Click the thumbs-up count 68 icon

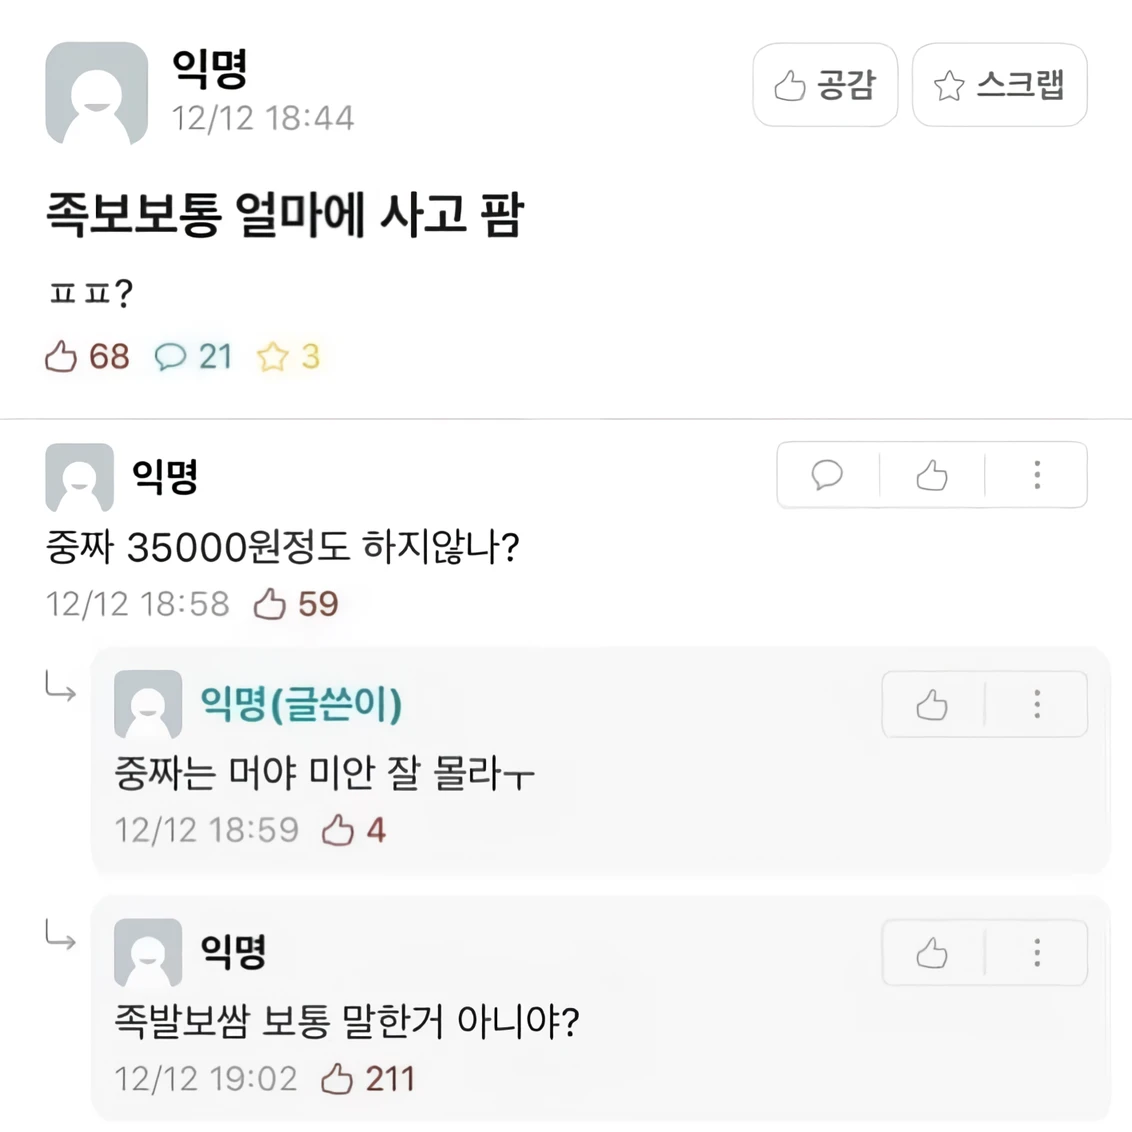[62, 356]
